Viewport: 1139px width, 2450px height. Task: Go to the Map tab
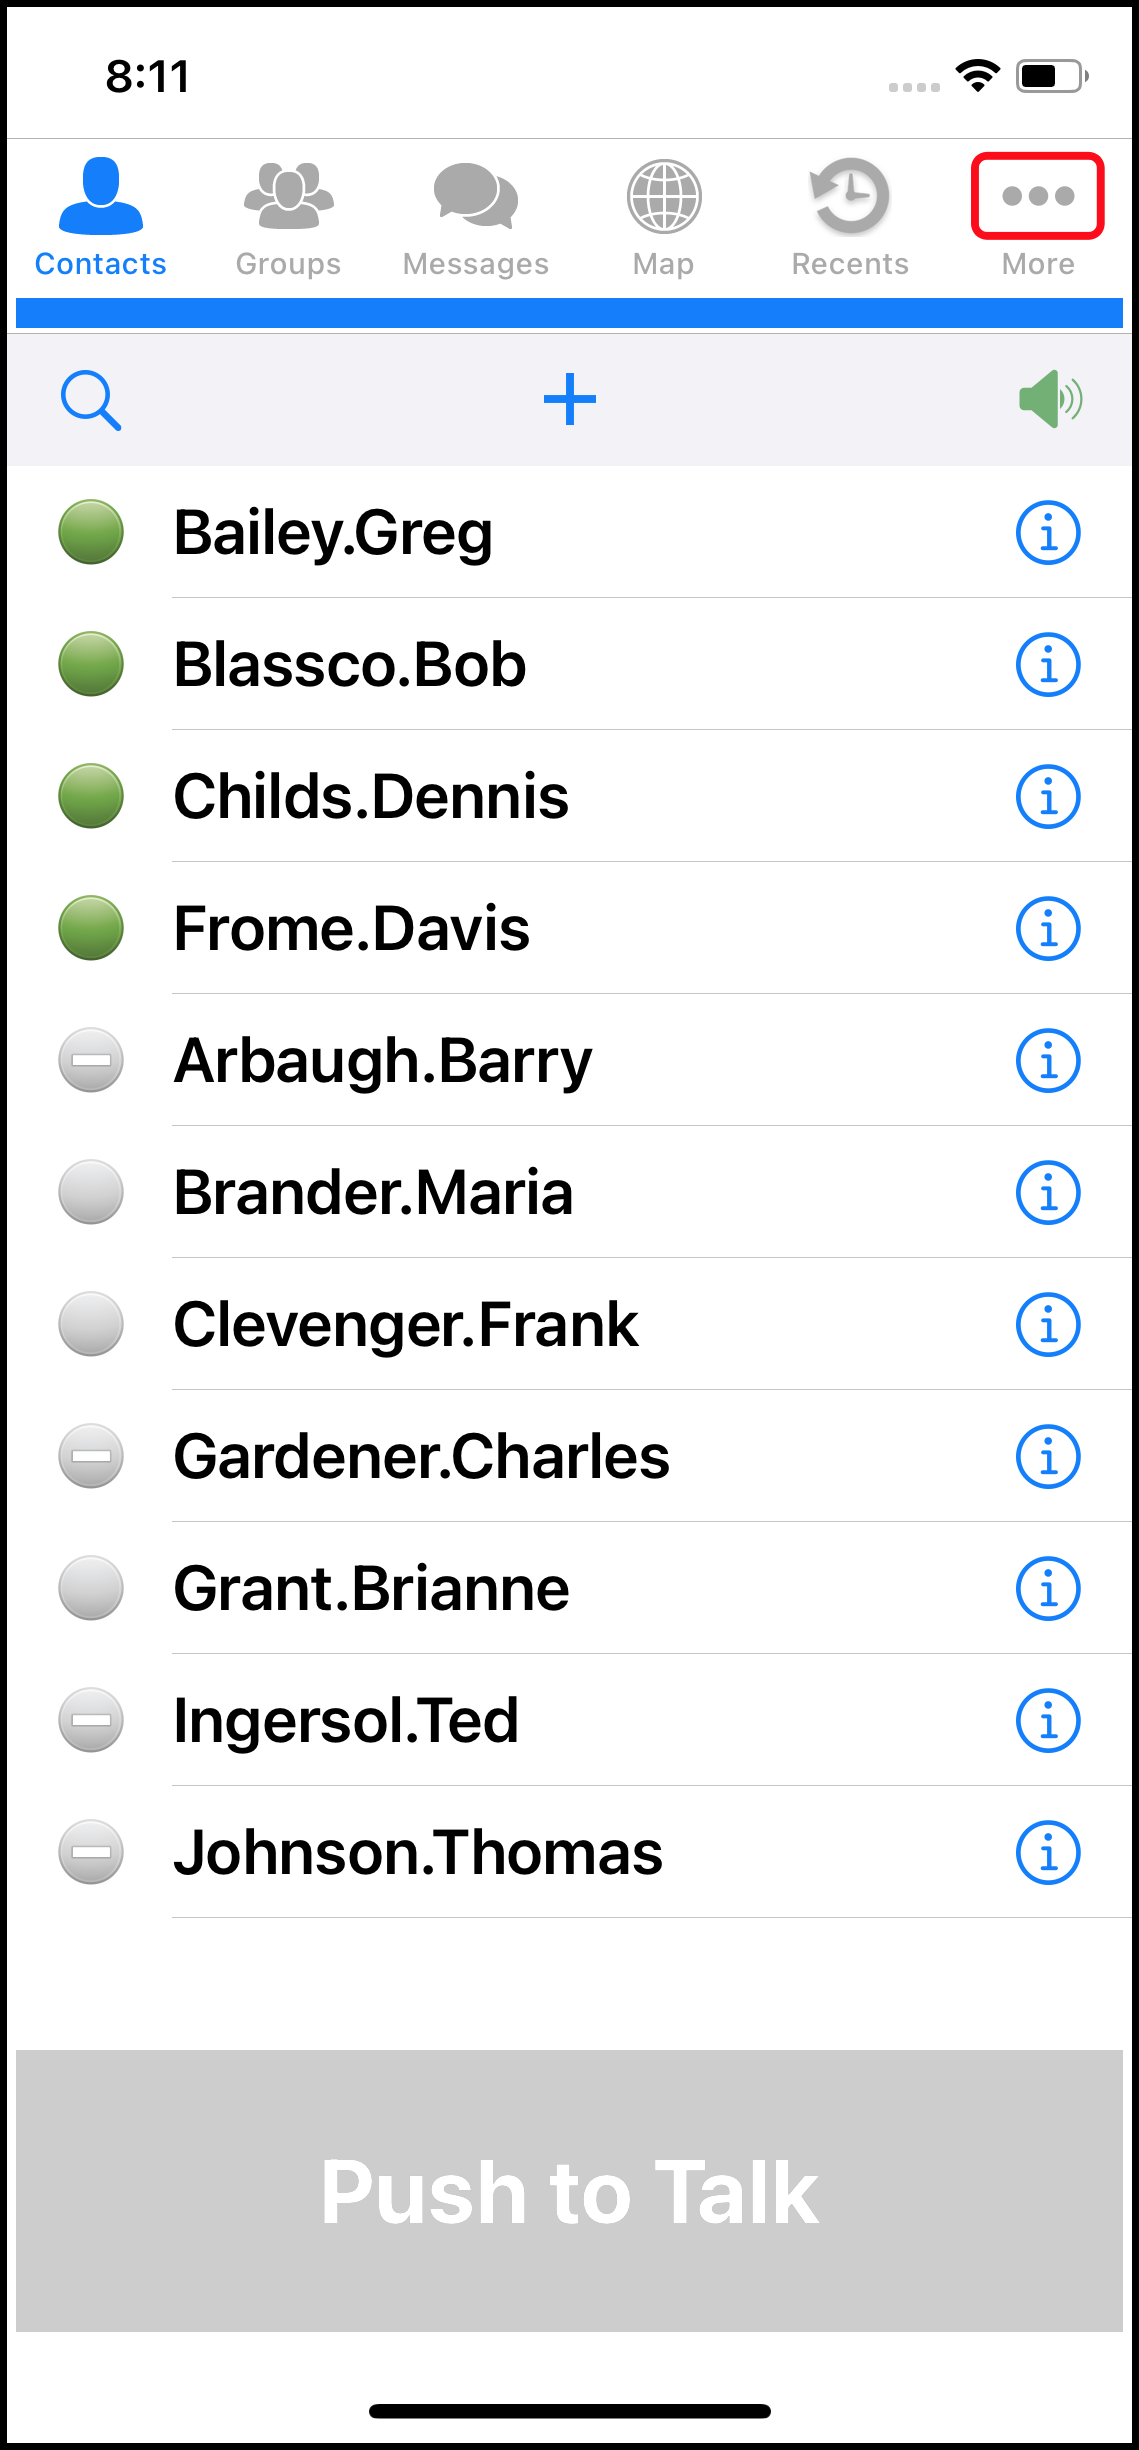point(664,217)
